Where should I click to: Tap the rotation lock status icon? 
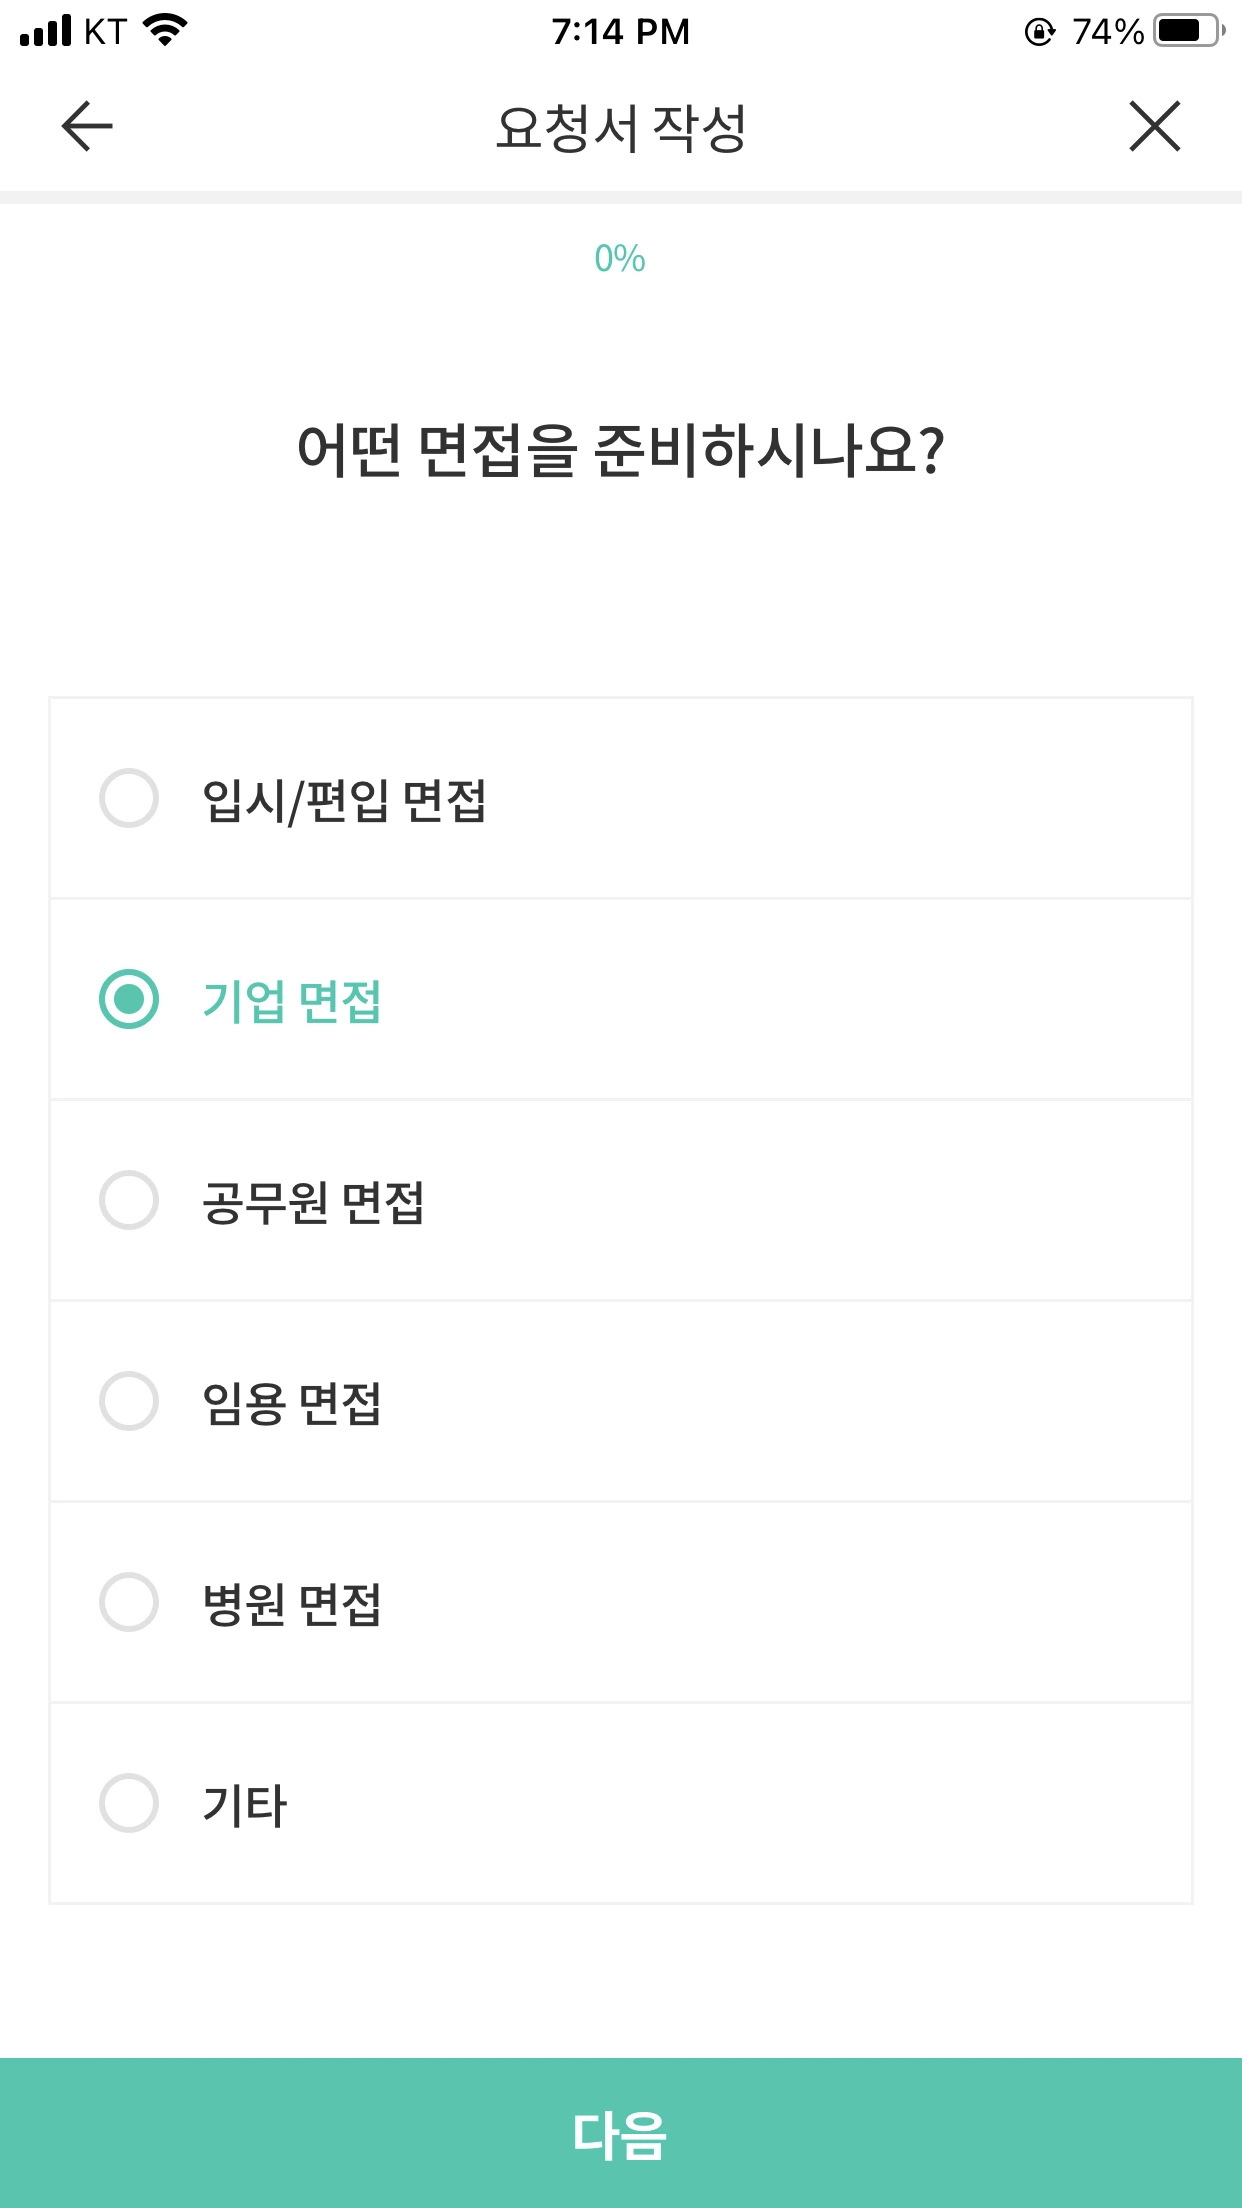coord(1039,32)
